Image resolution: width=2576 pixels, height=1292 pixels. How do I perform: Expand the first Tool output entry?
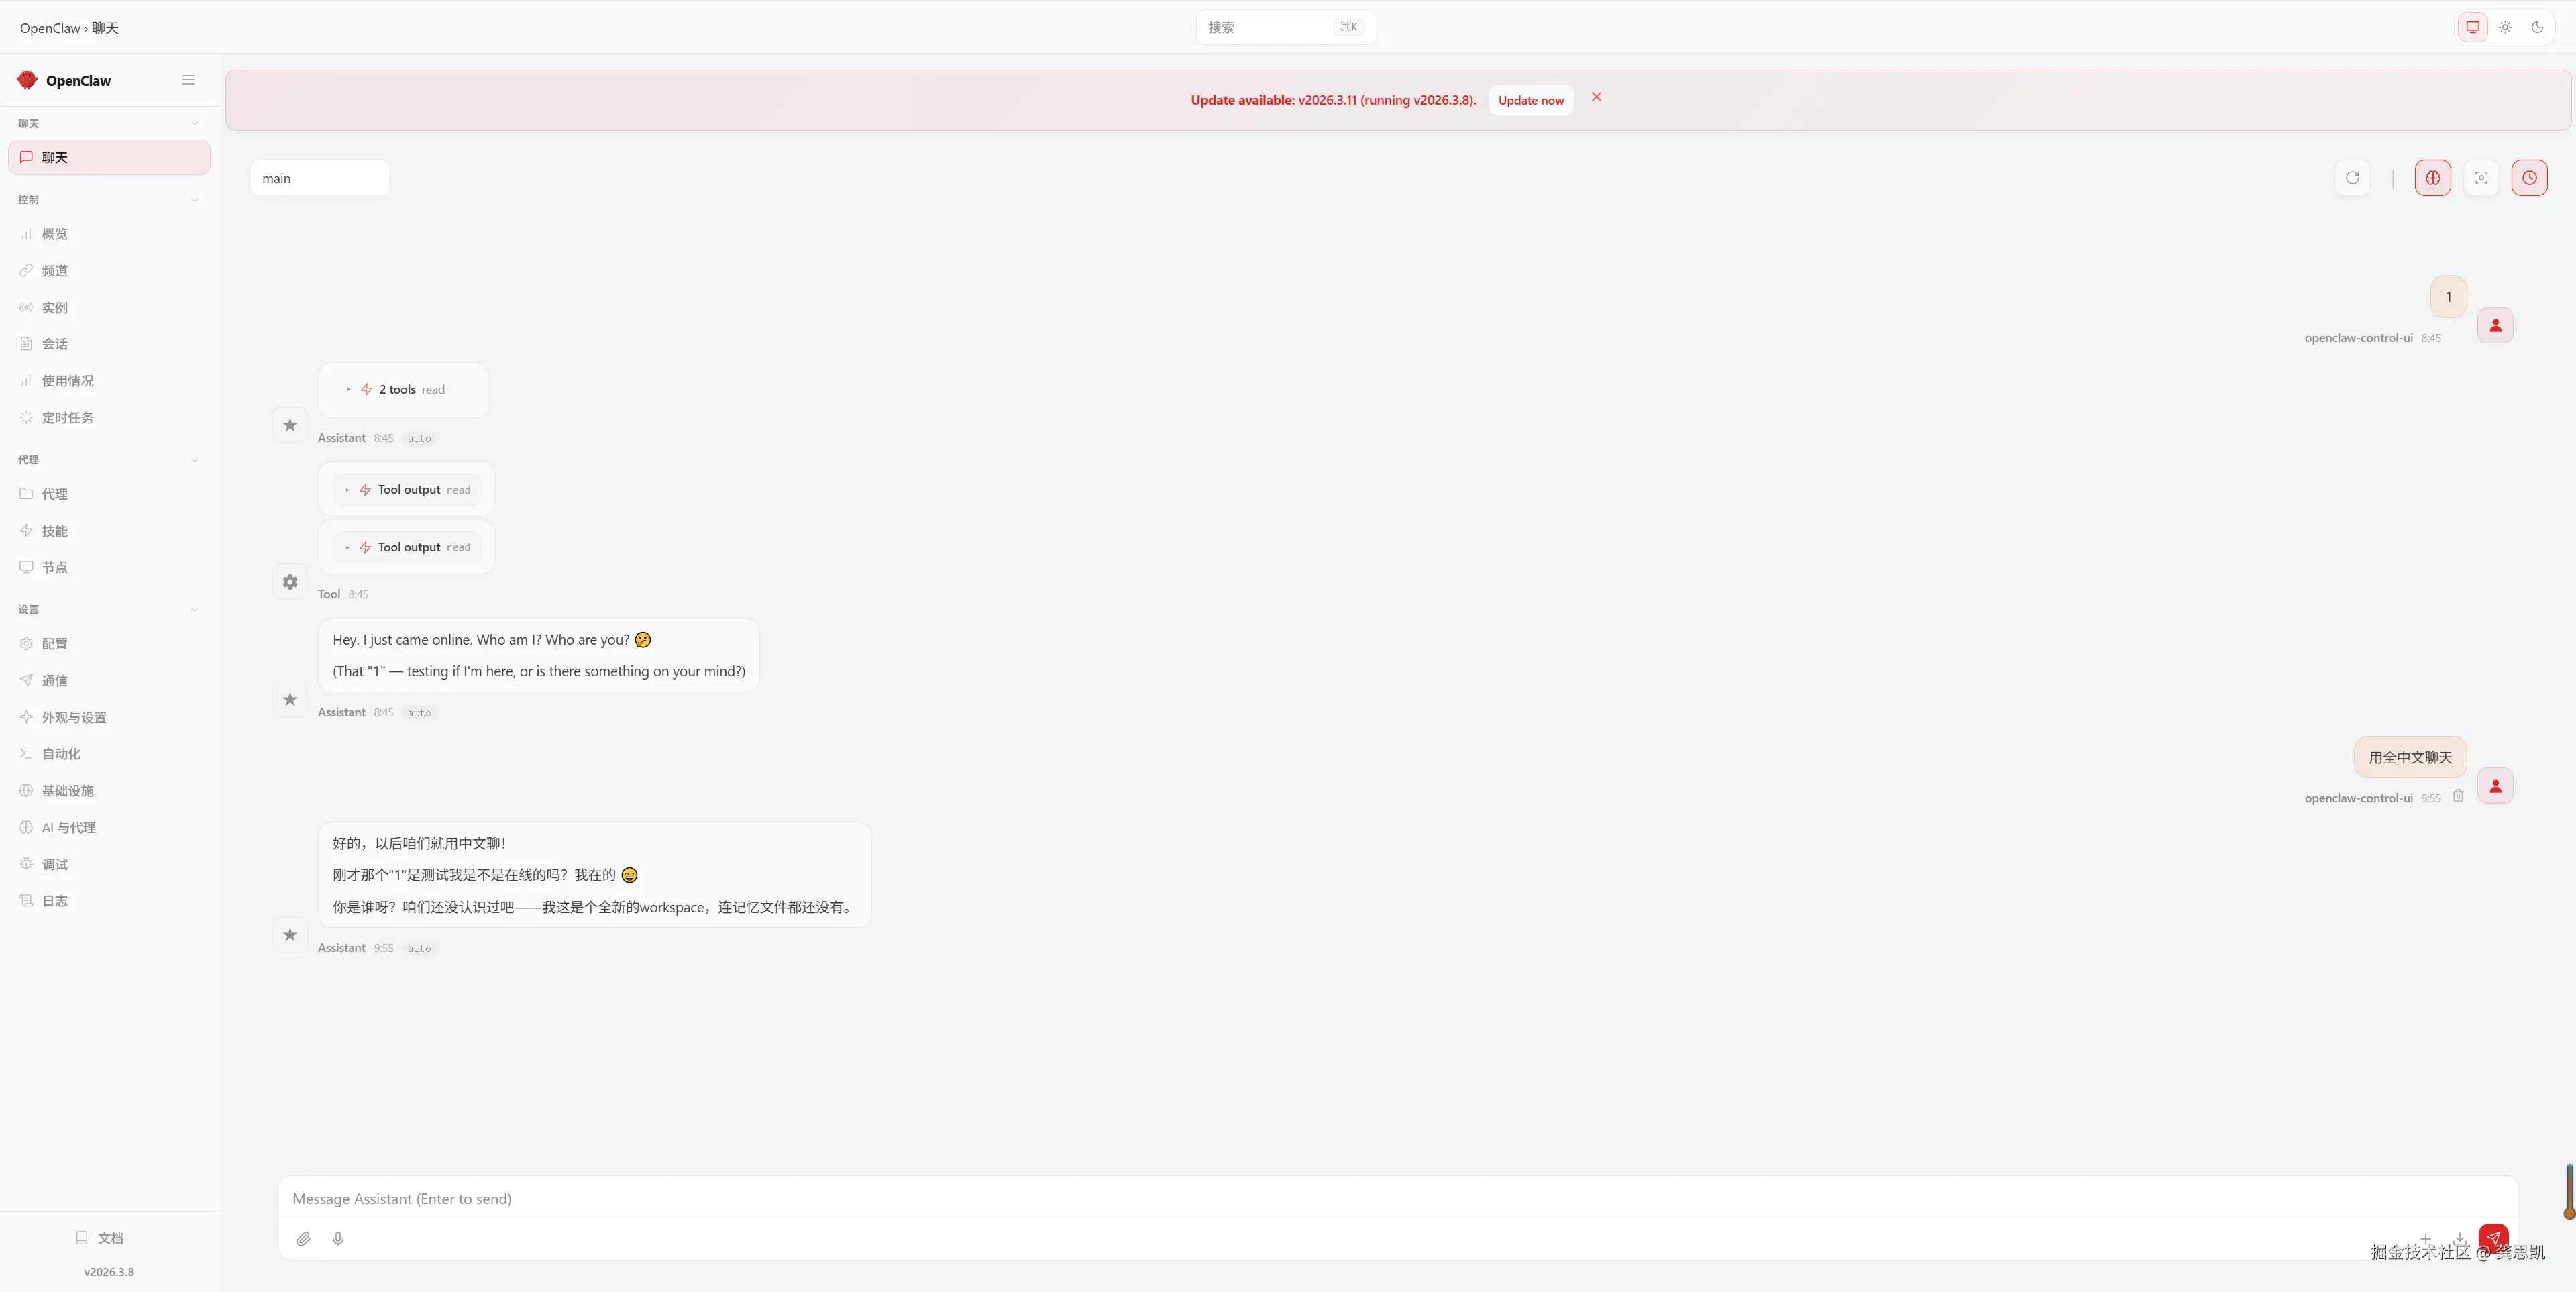407,490
